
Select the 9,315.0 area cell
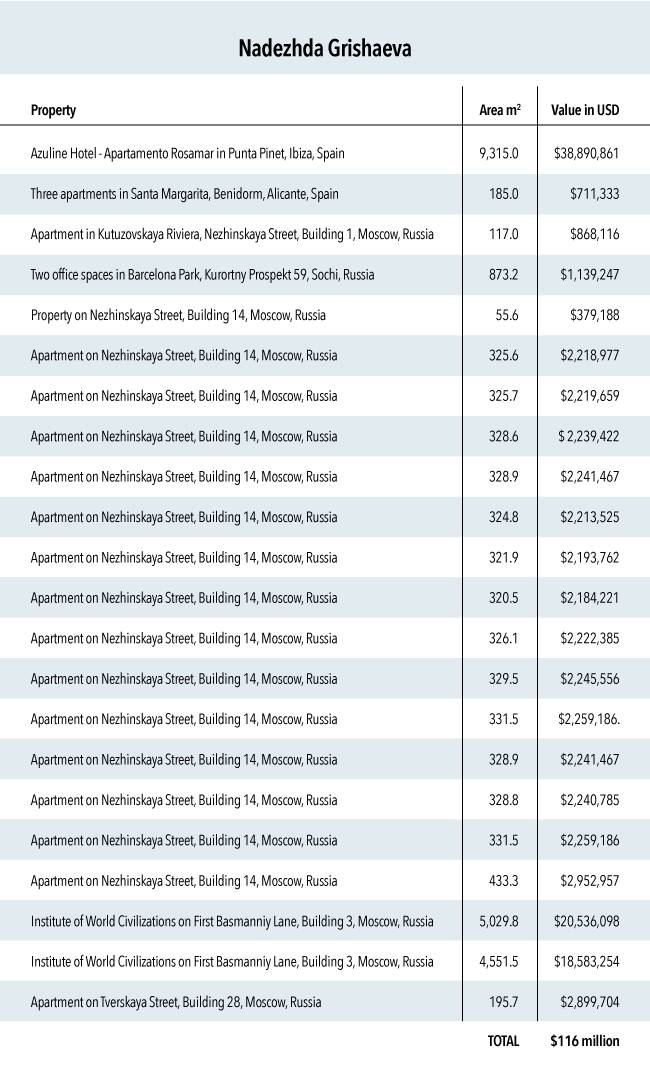[499, 153]
